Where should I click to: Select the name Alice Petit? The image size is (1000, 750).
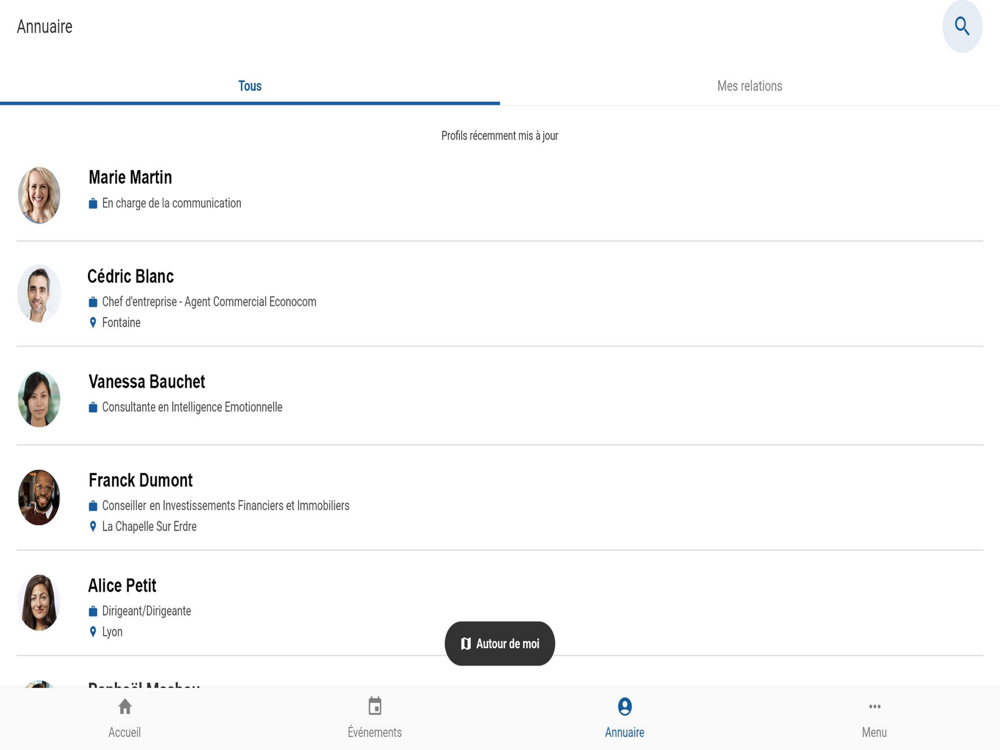(122, 585)
